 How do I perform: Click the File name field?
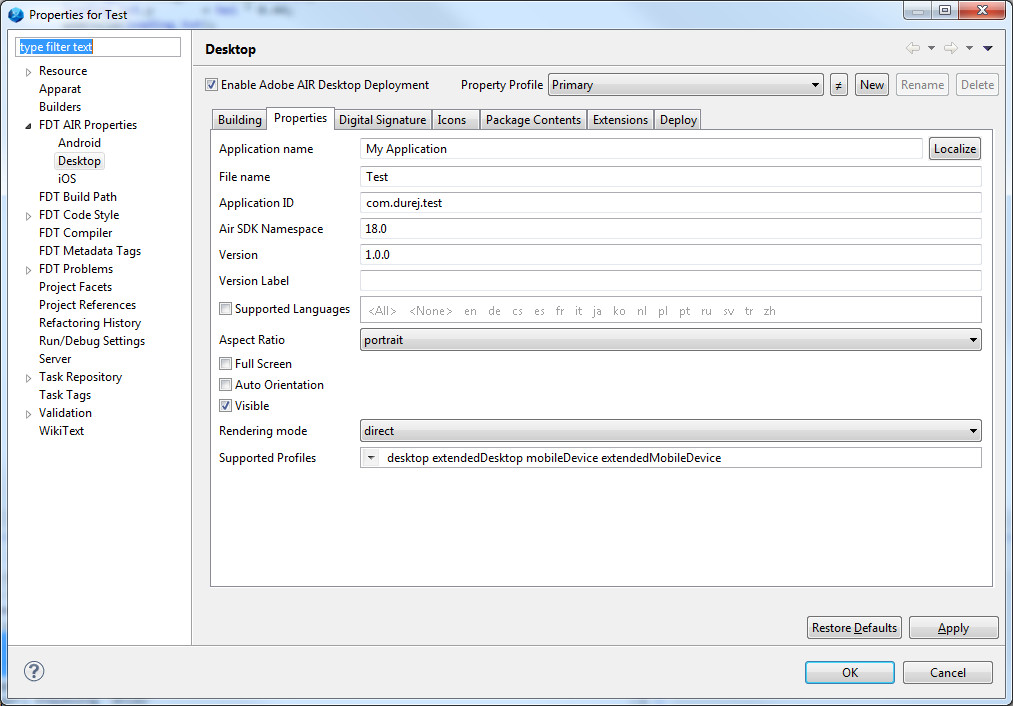tap(671, 177)
